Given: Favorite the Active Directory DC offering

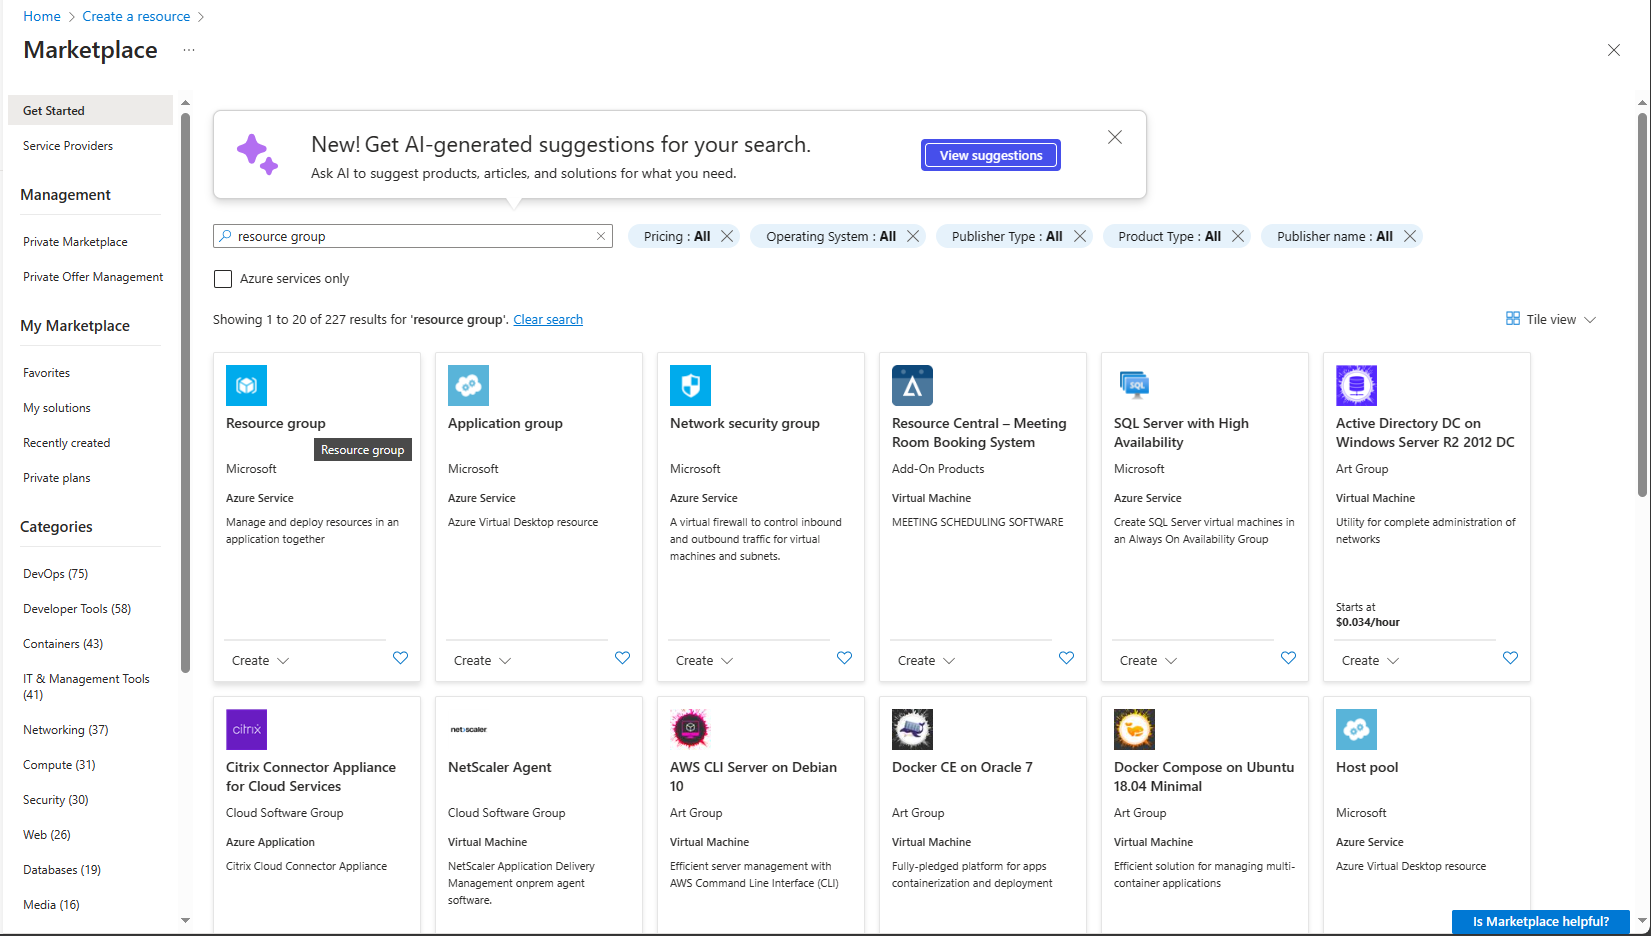Looking at the screenshot, I should pos(1510,658).
